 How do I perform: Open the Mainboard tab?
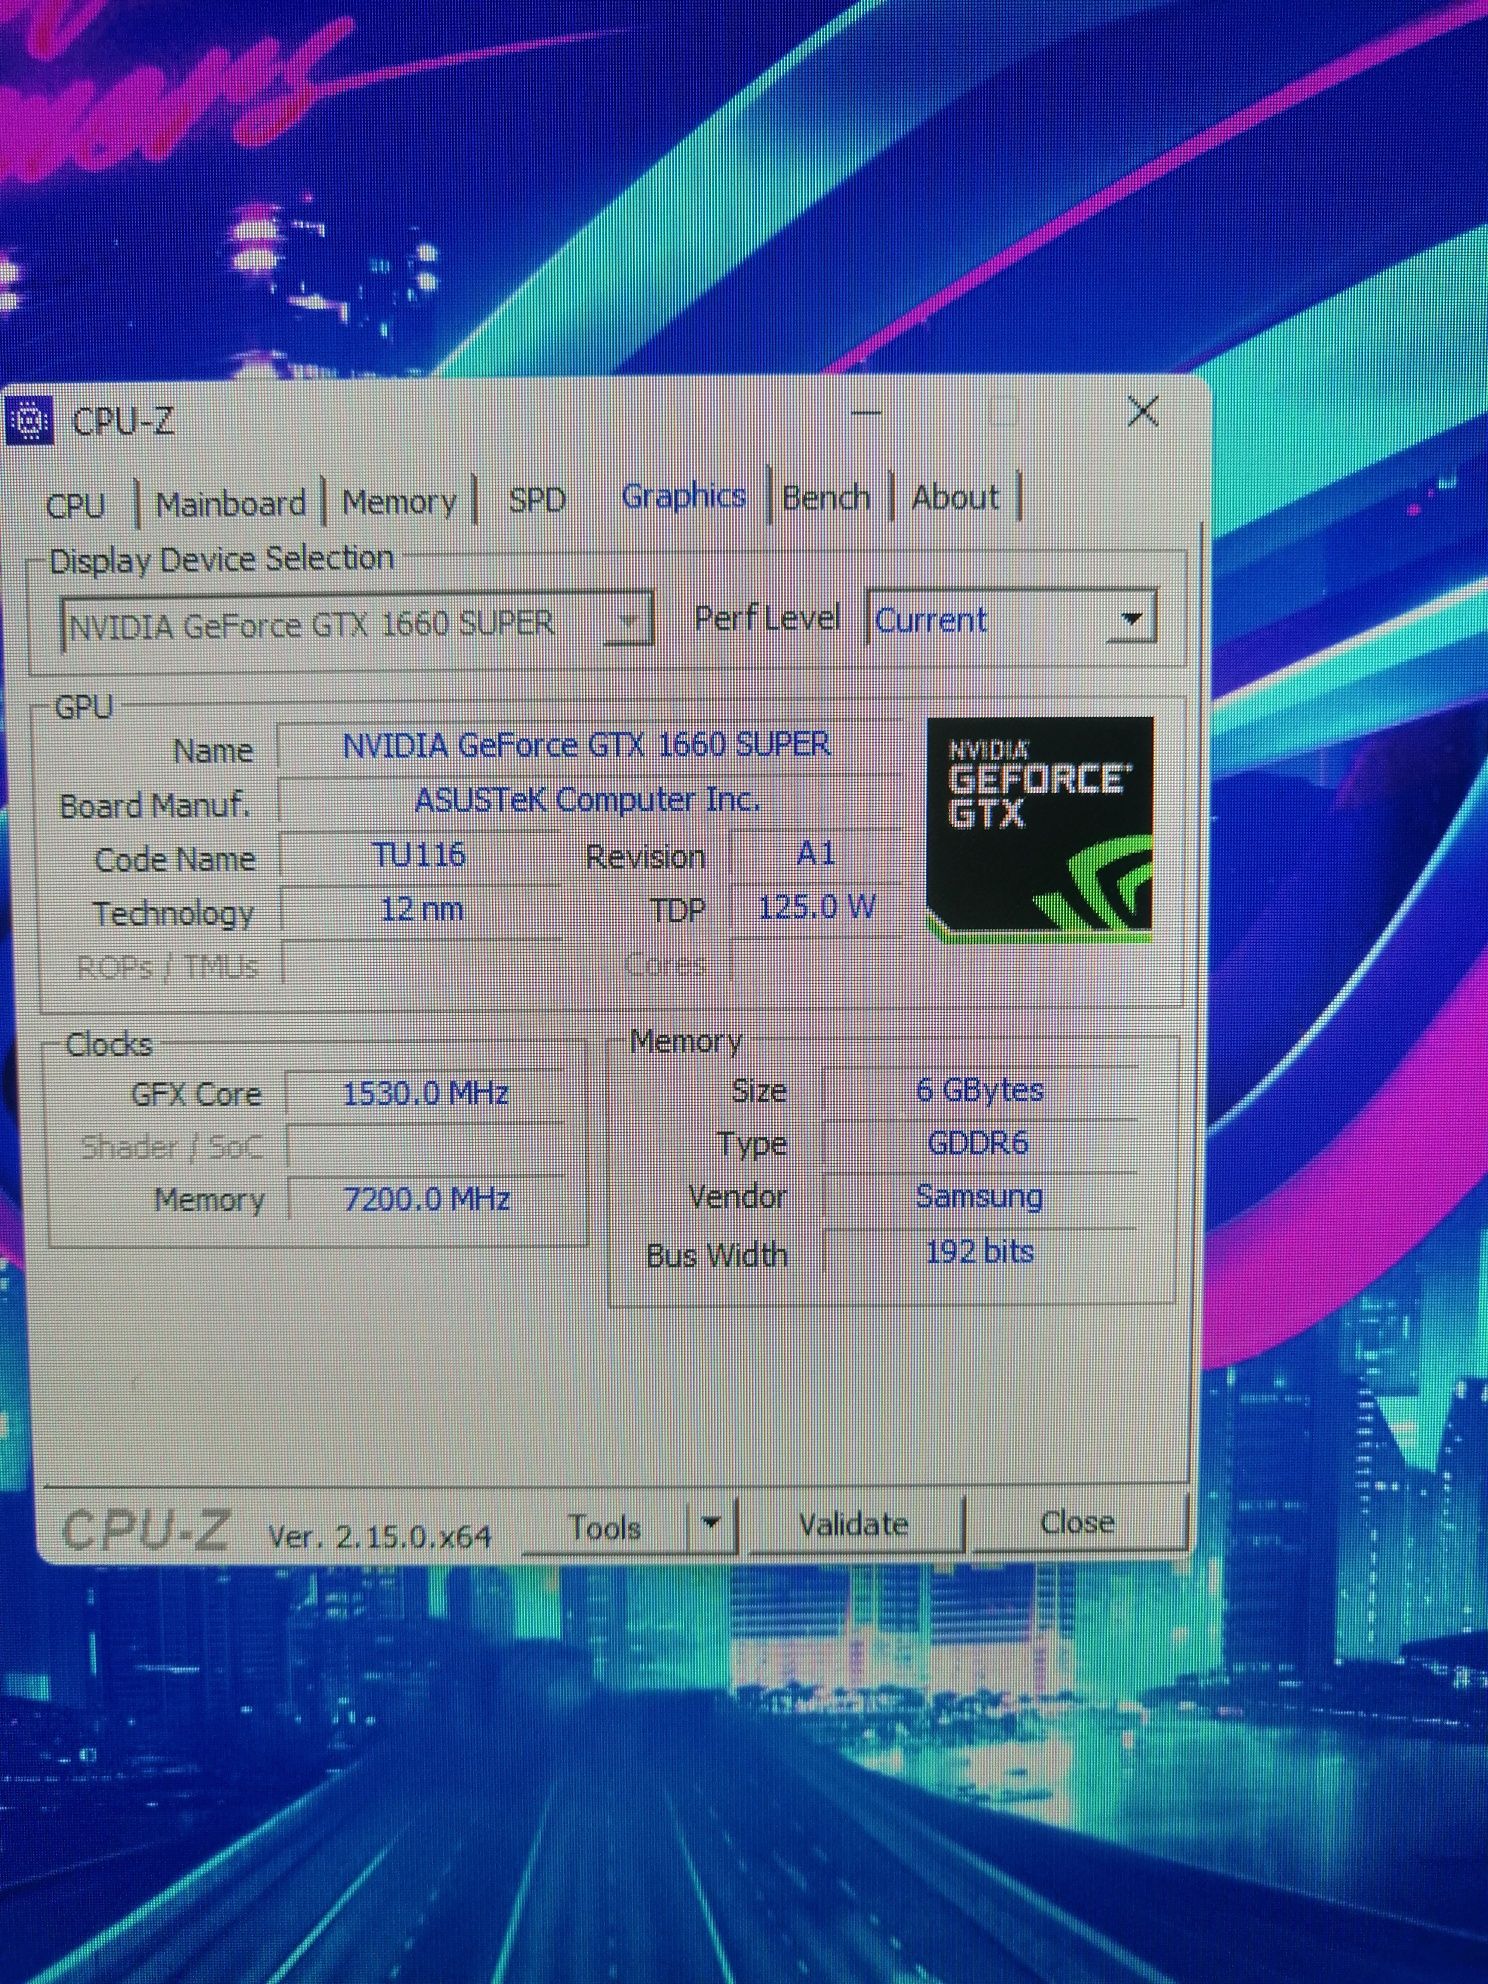click(231, 503)
